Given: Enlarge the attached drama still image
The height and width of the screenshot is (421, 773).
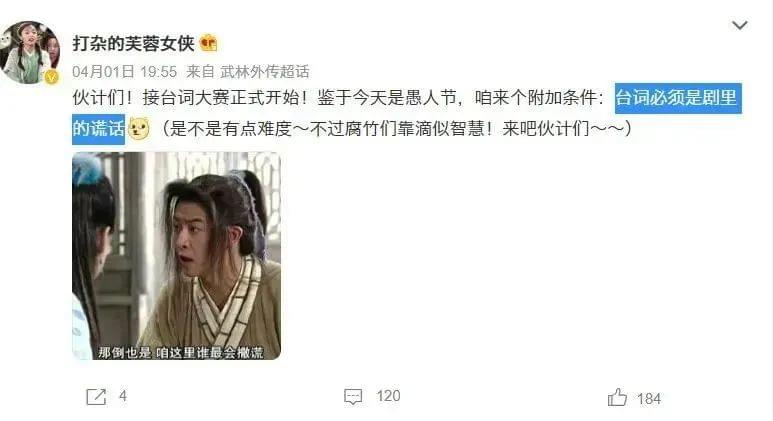Looking at the screenshot, I should [176, 256].
